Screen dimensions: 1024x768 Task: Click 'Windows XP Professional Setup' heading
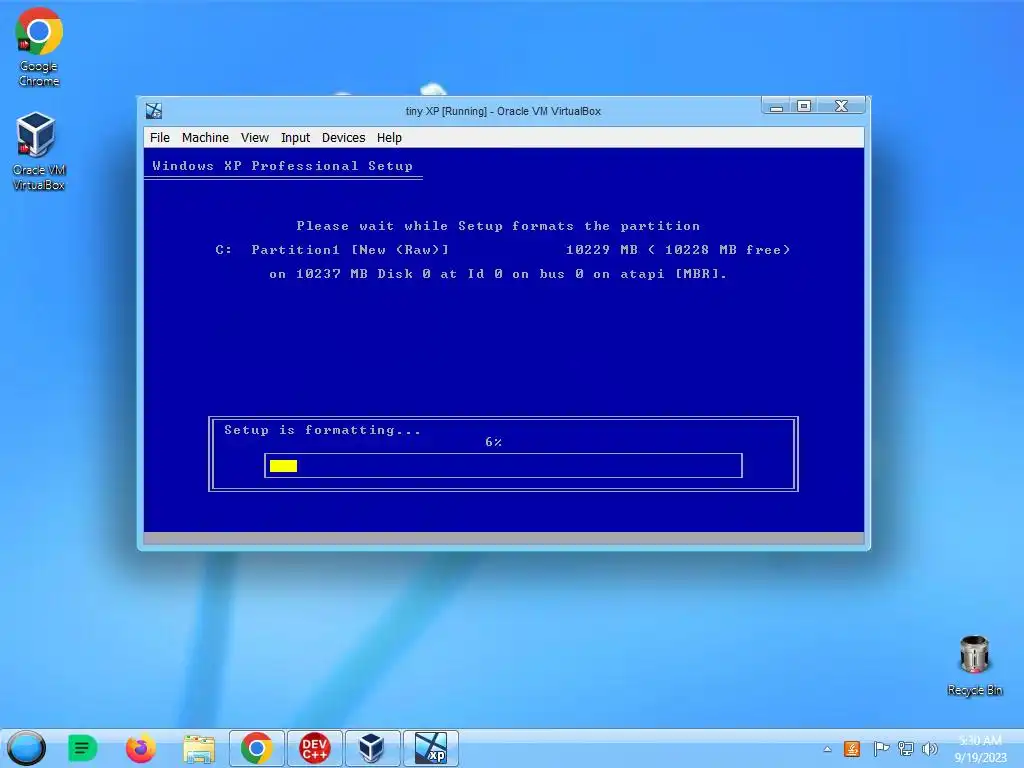(283, 166)
